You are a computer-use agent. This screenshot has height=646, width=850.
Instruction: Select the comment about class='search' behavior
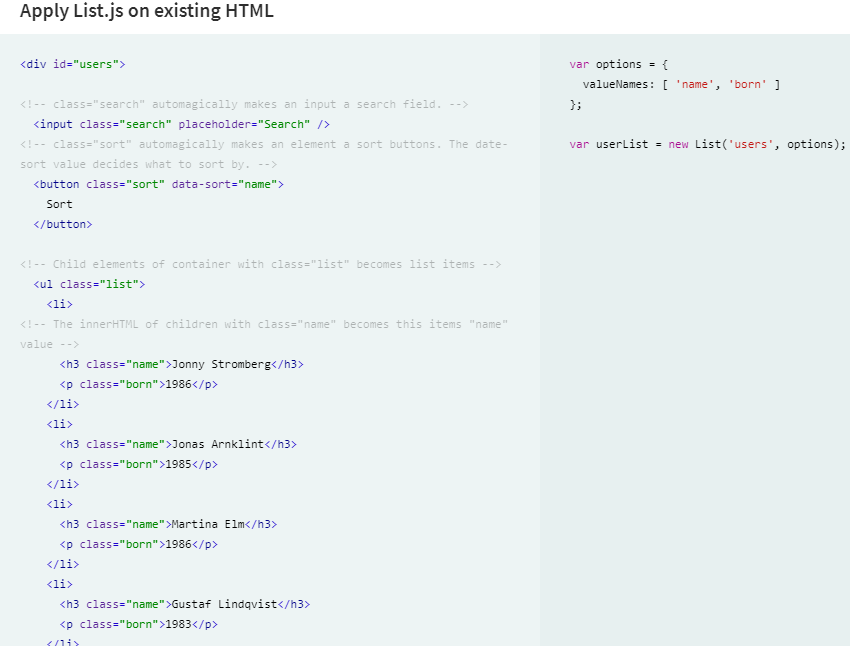pos(244,103)
